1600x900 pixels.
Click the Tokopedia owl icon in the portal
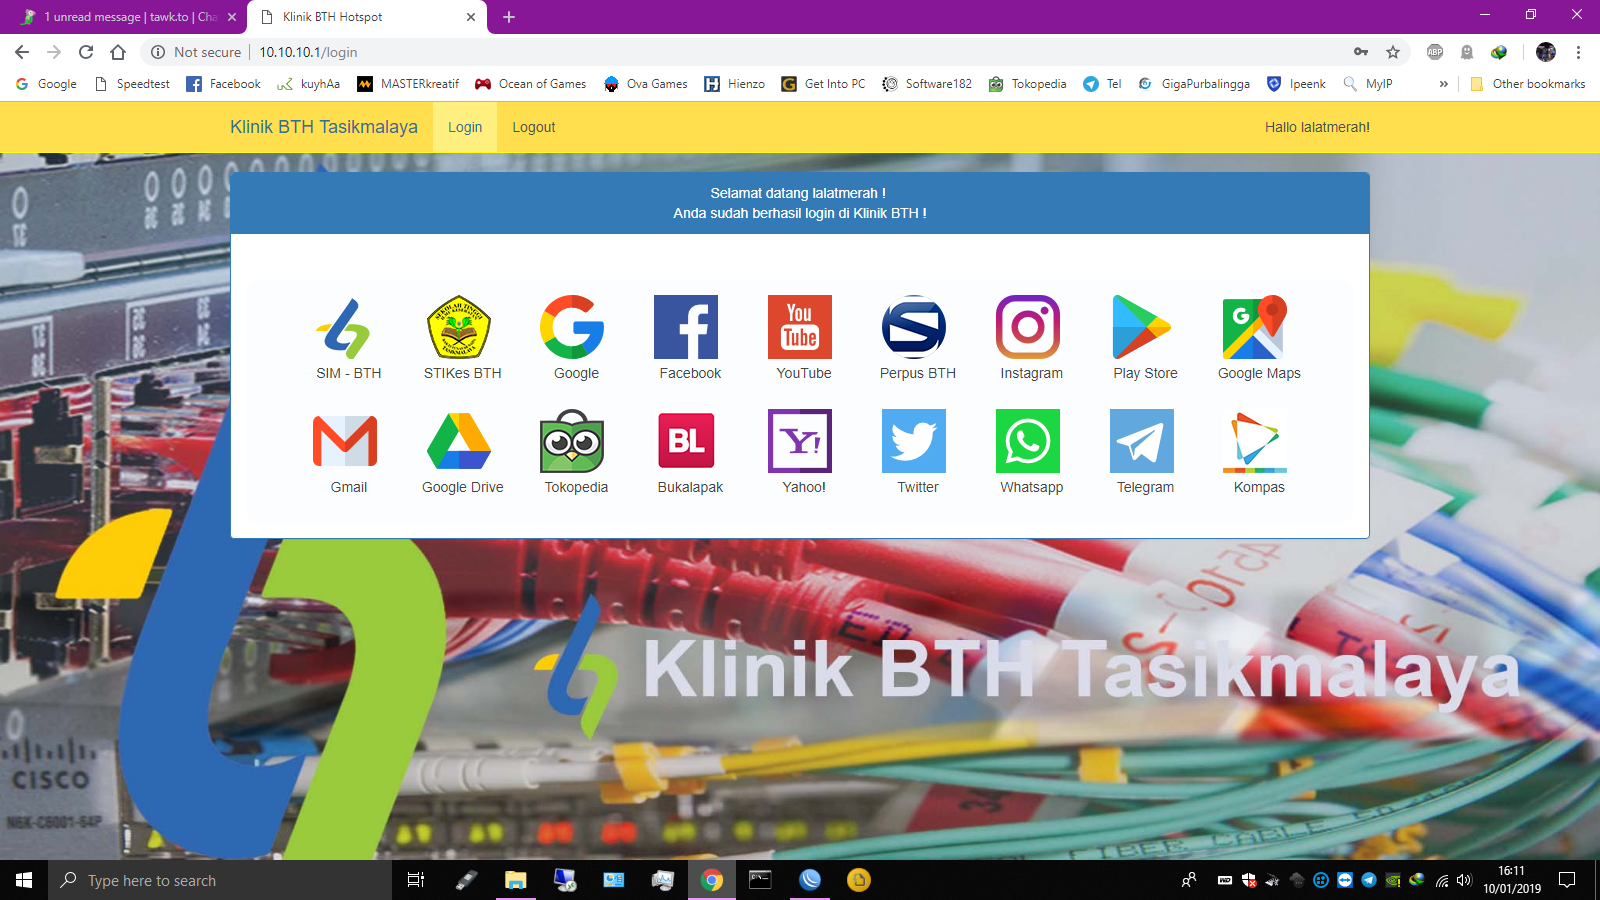[x=572, y=441]
